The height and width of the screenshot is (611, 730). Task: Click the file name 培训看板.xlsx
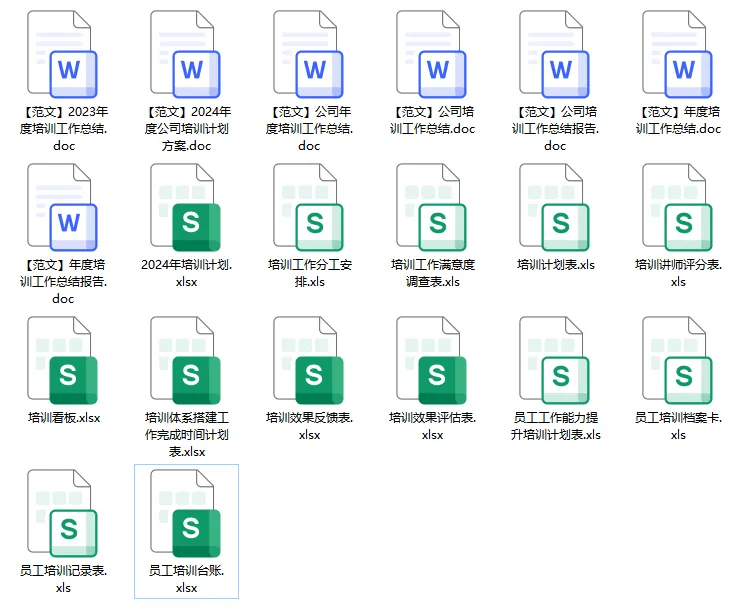(x=64, y=417)
